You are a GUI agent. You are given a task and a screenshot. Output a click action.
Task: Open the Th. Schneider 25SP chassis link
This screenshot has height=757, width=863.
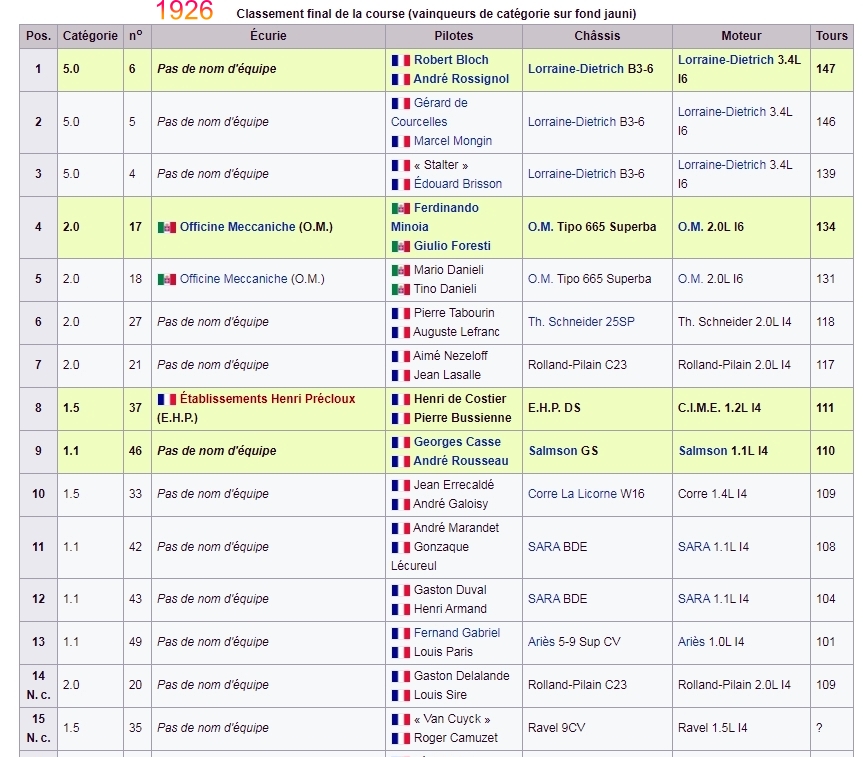point(581,322)
